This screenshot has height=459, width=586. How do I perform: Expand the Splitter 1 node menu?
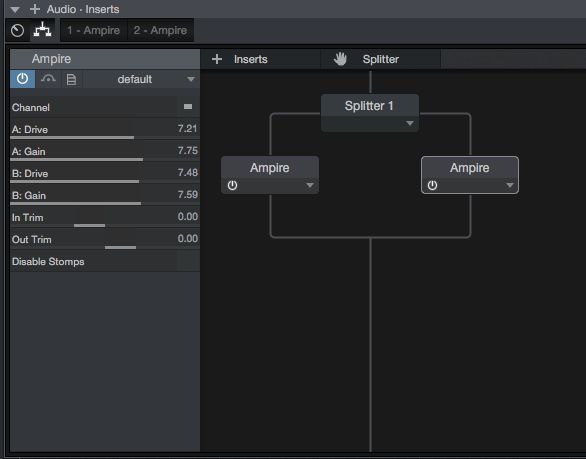coord(410,123)
